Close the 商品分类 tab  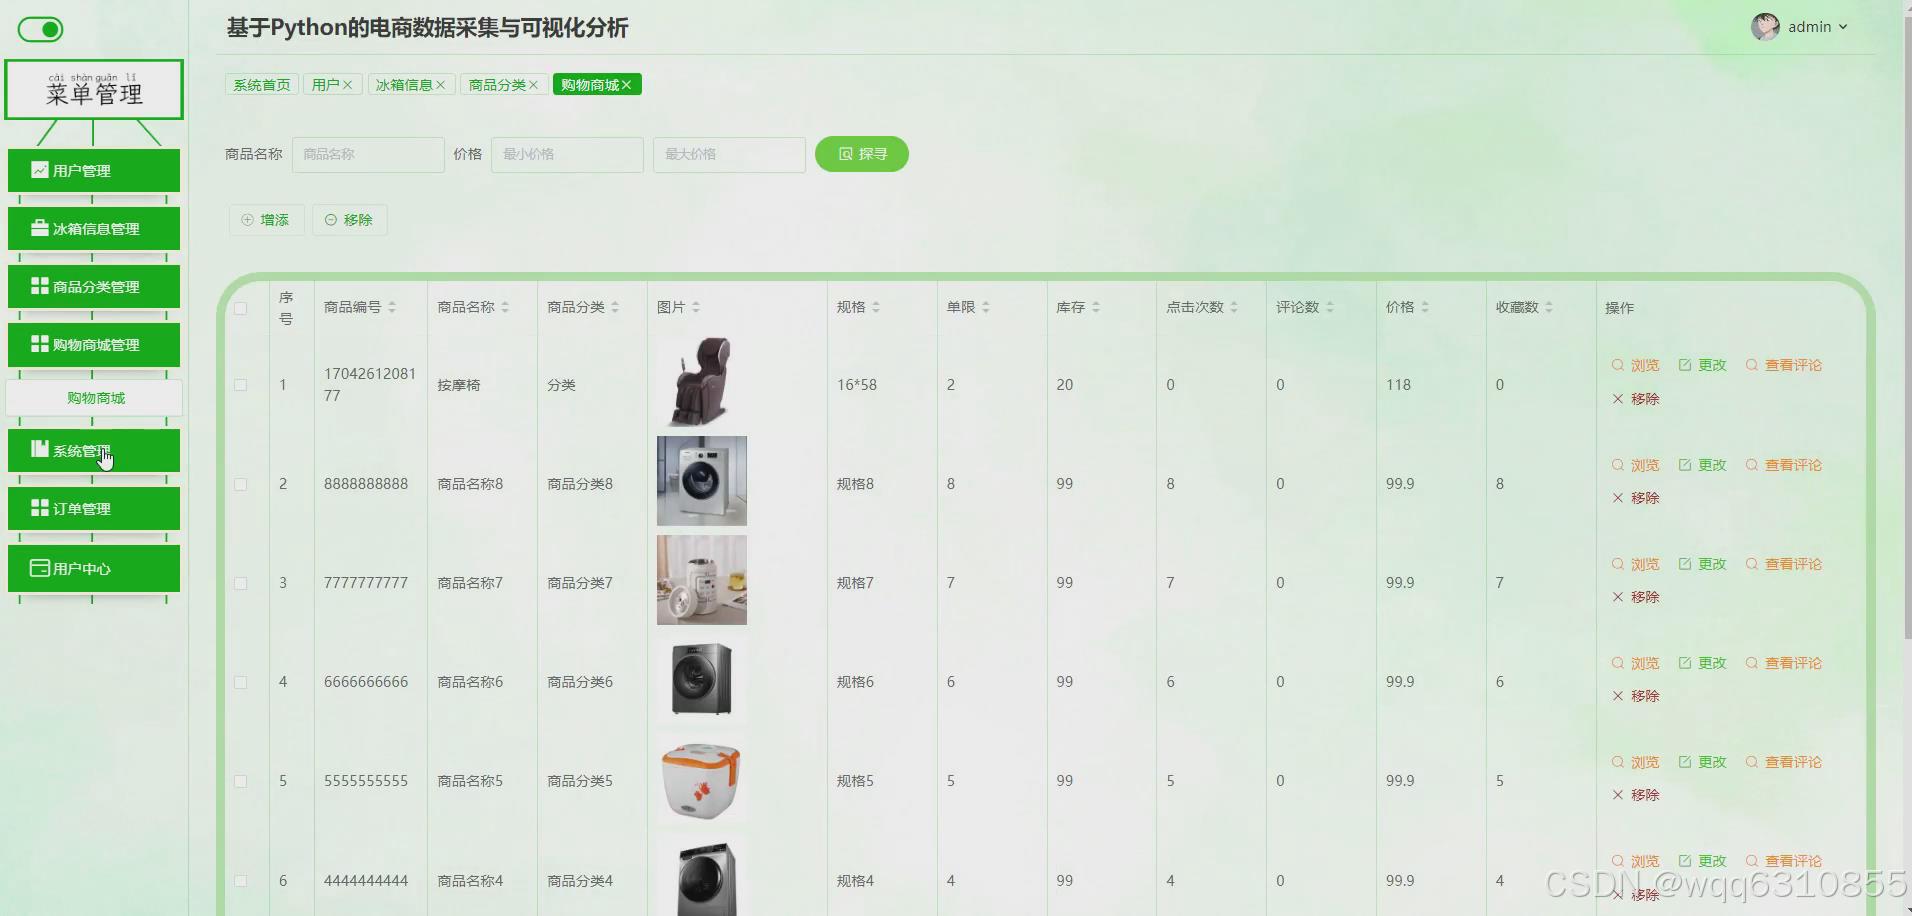(533, 85)
